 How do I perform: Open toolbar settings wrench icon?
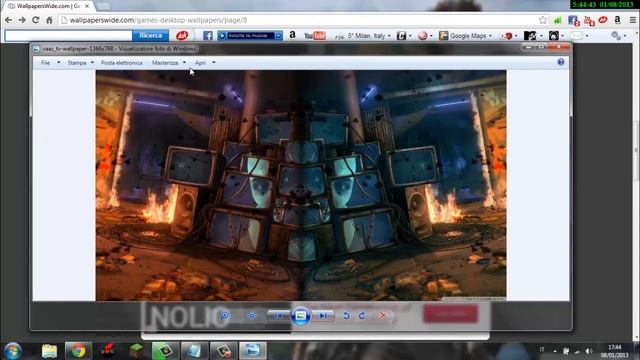pyautogui.click(x=616, y=36)
